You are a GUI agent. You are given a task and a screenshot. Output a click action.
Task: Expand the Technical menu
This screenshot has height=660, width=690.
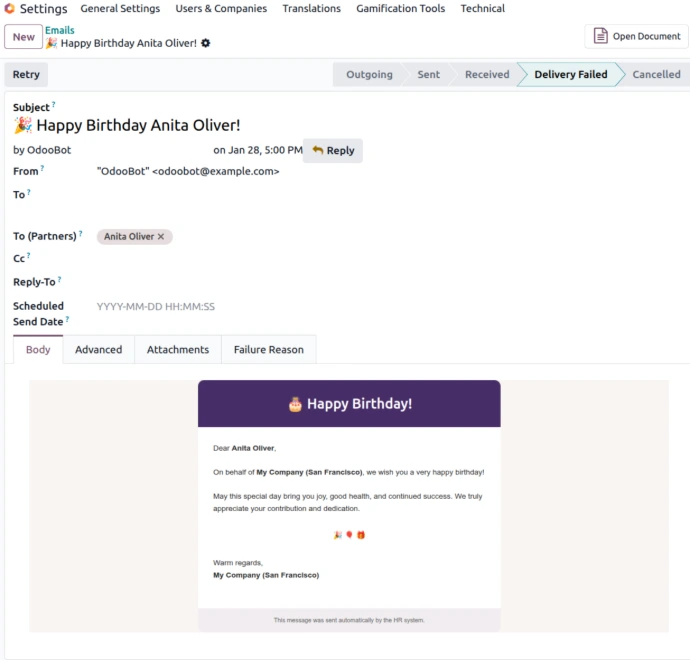pyautogui.click(x=482, y=9)
